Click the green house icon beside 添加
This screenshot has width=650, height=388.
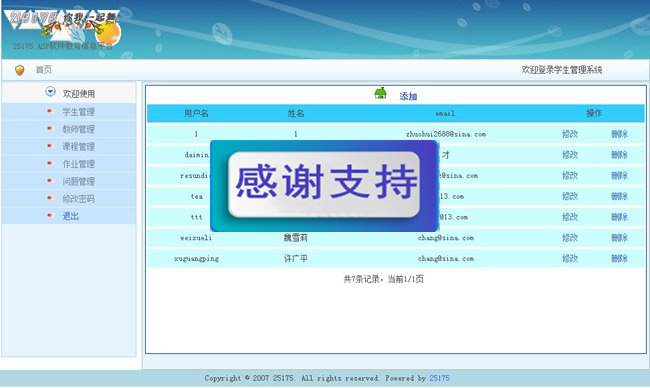380,94
